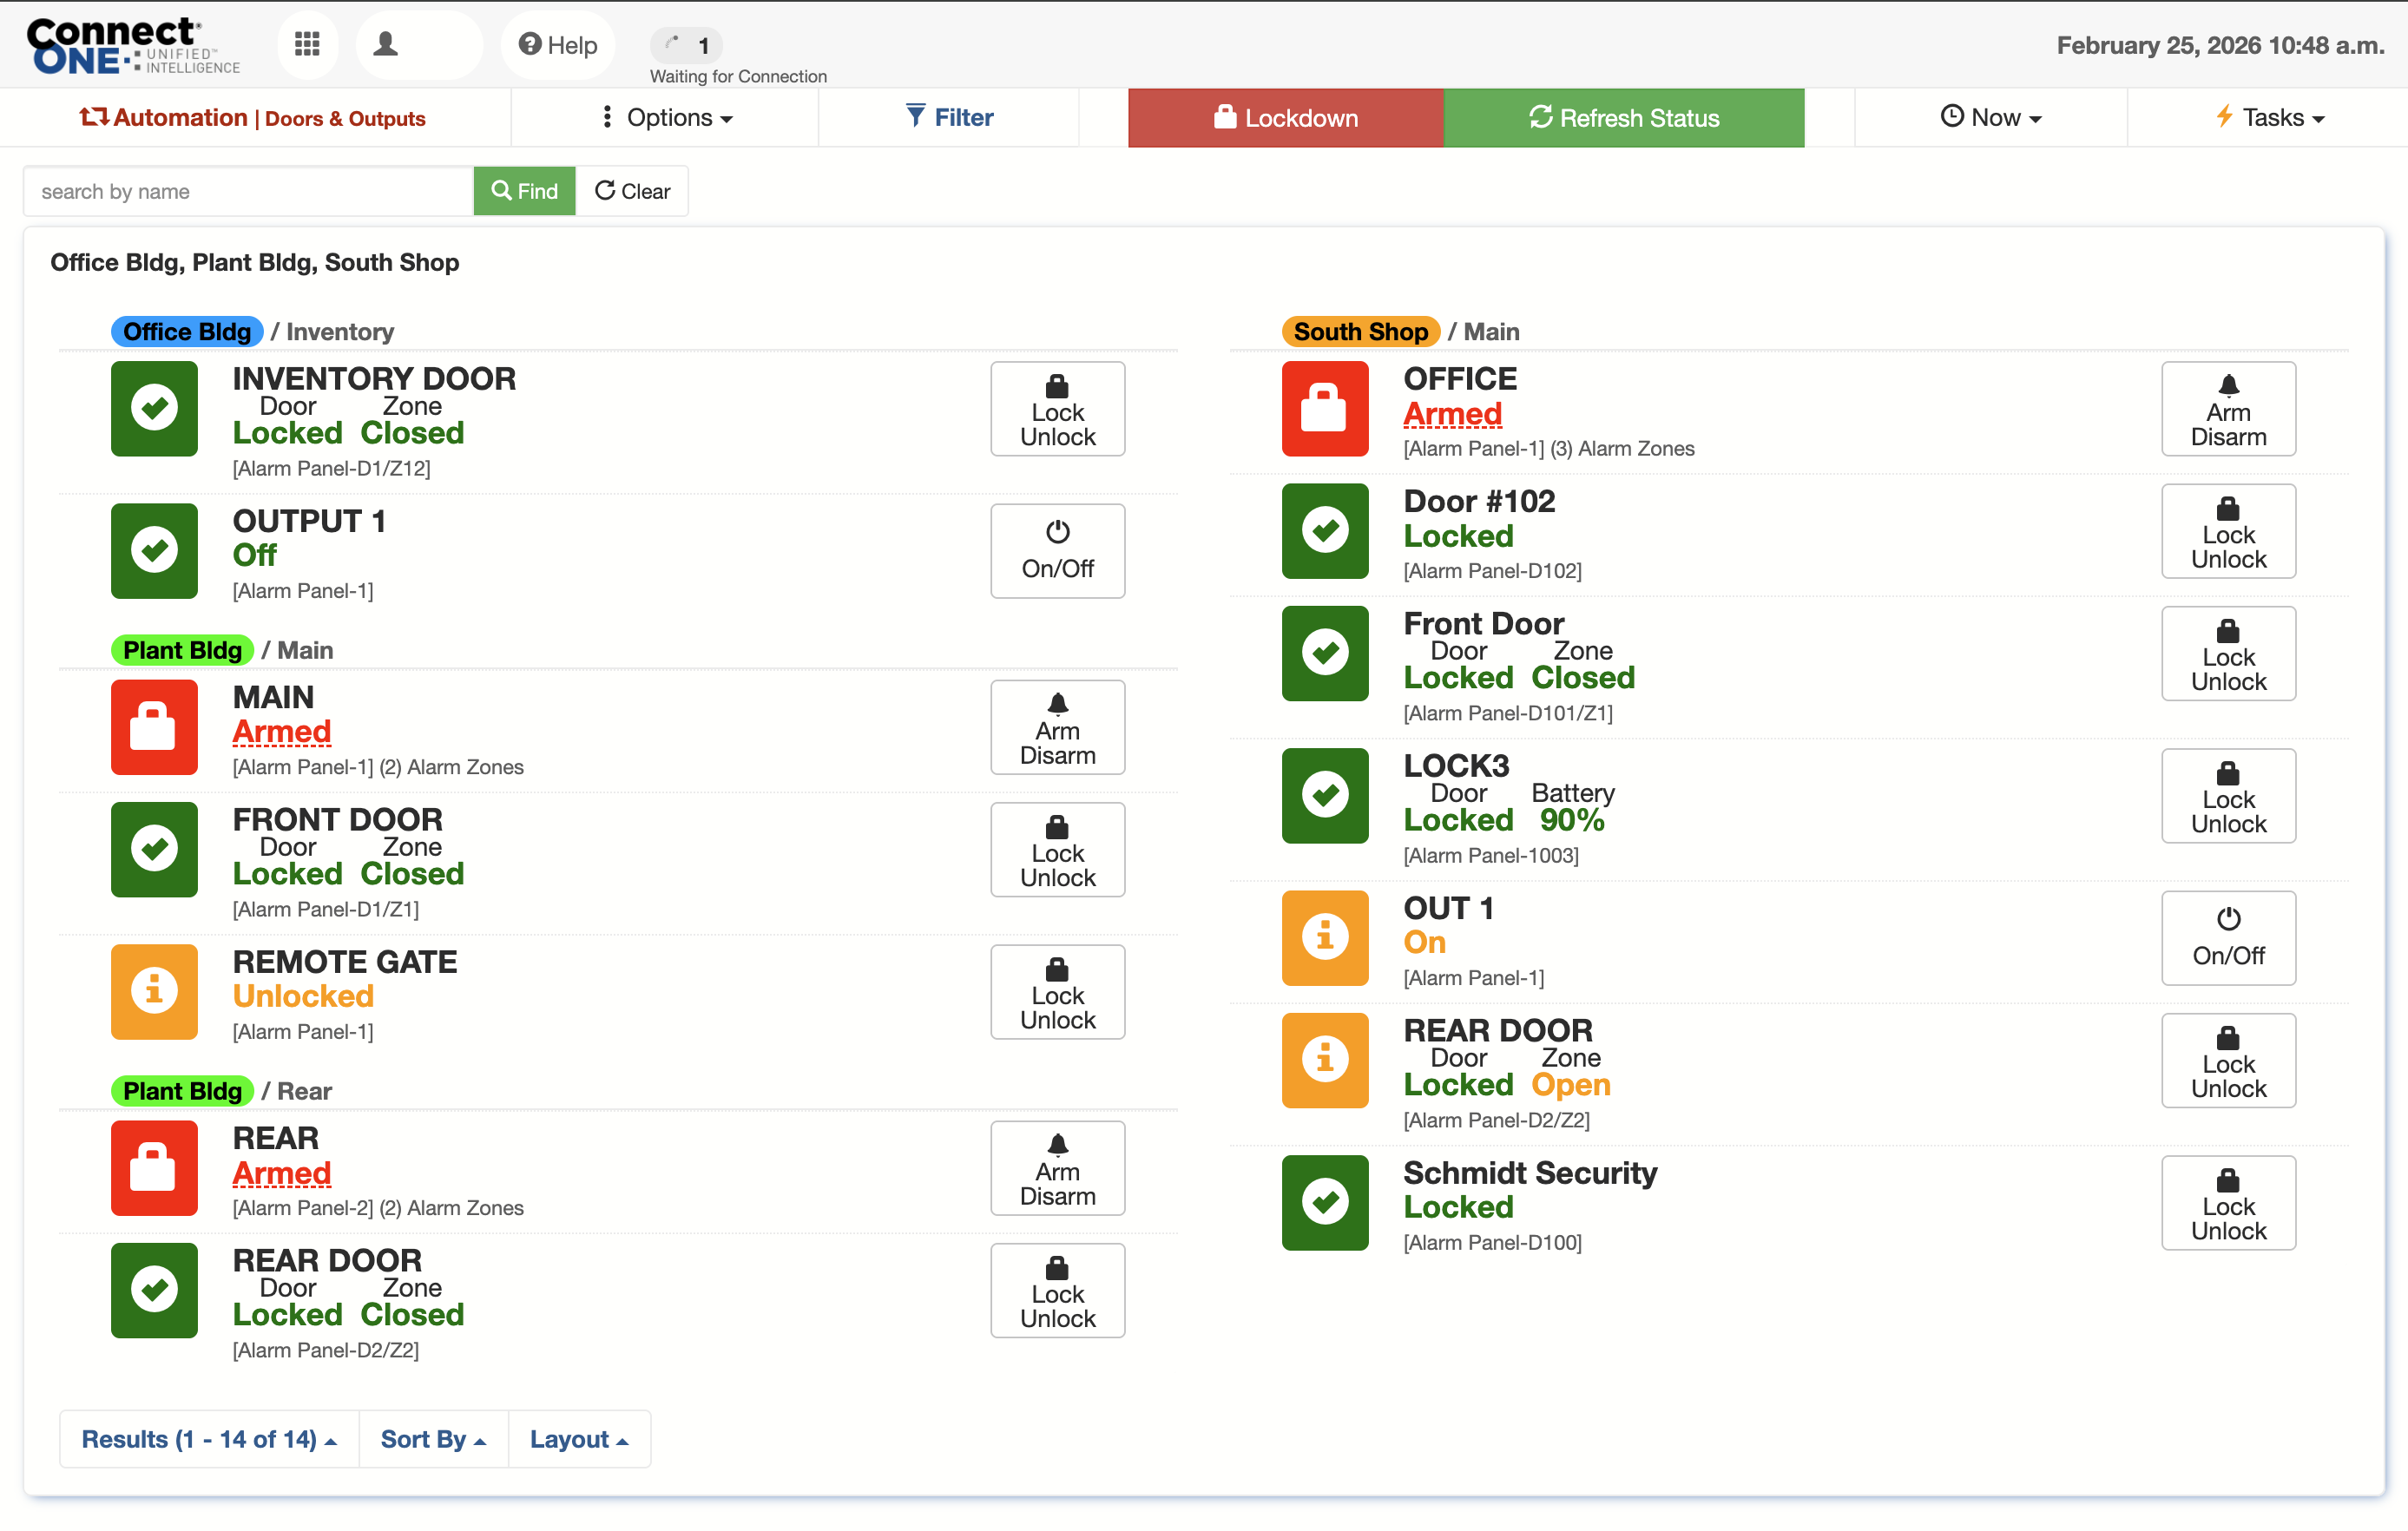Image resolution: width=2408 pixels, height=1531 pixels.
Task: Click the apps grid icon in the header
Action: click(x=308, y=44)
